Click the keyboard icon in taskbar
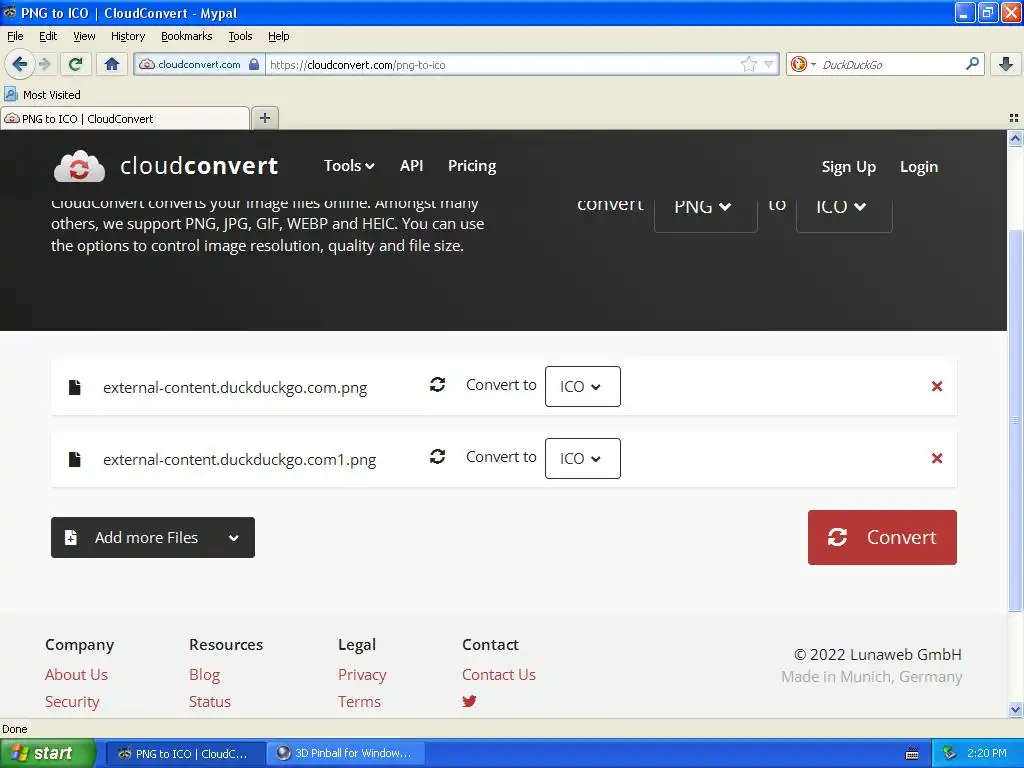Viewport: 1024px width, 768px height. coord(912,754)
